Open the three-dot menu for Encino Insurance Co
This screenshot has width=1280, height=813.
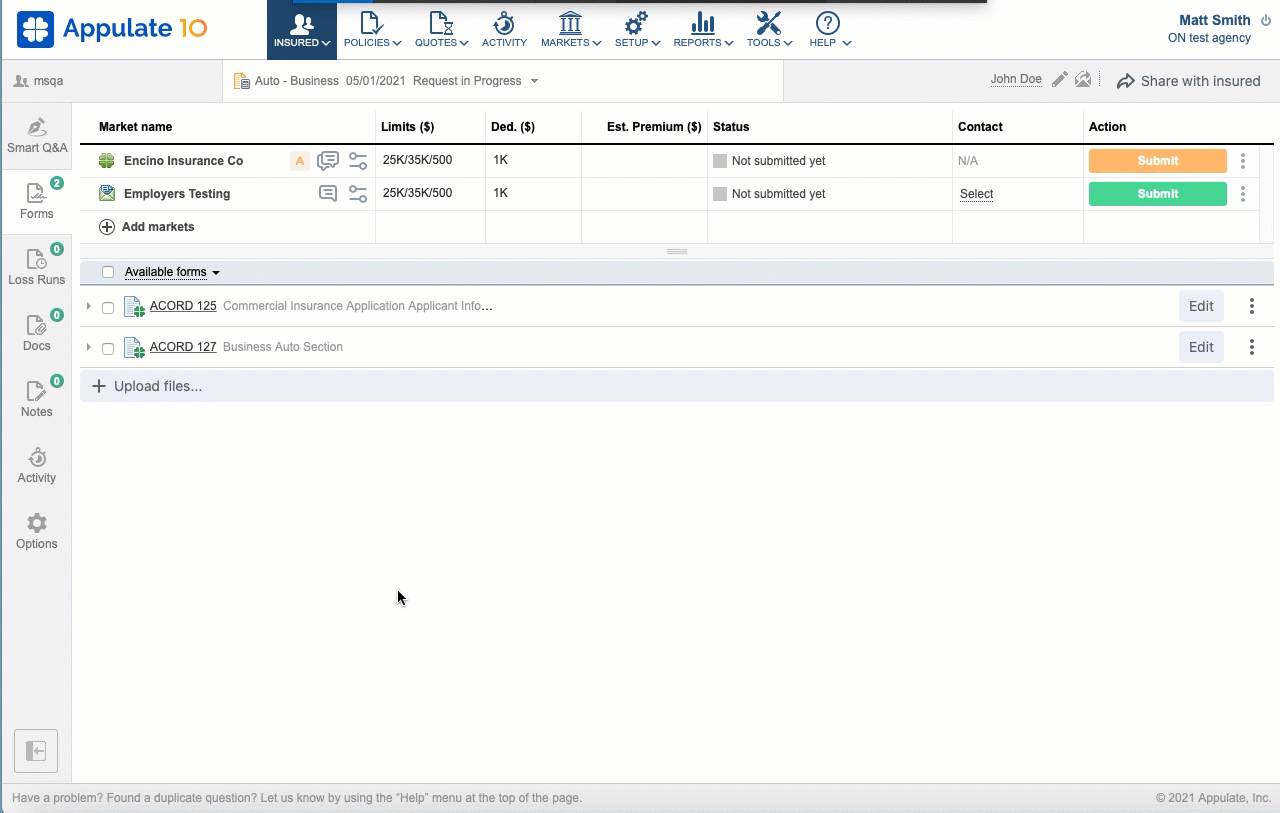(x=1243, y=161)
